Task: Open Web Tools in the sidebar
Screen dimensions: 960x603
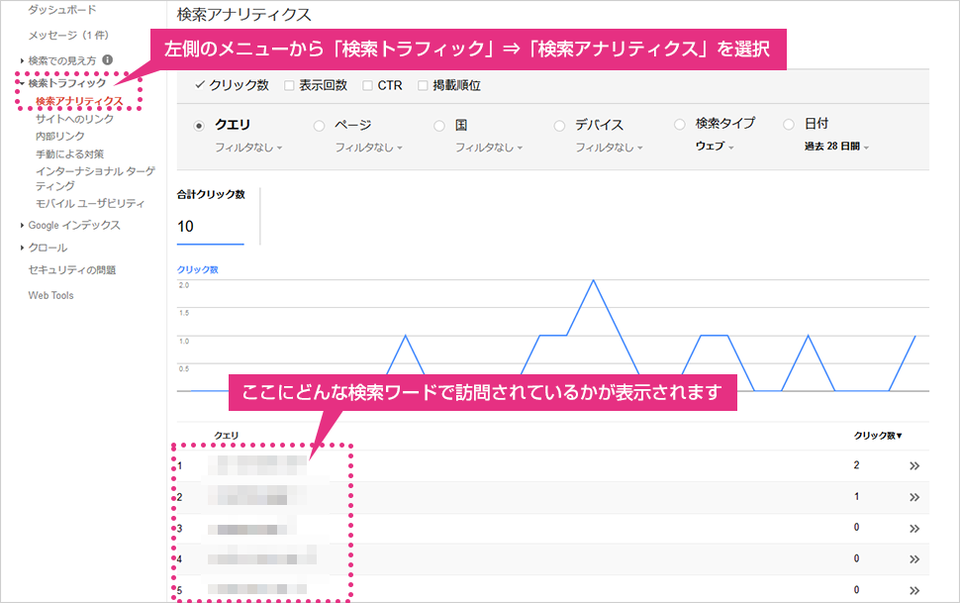Action: pyautogui.click(x=51, y=295)
